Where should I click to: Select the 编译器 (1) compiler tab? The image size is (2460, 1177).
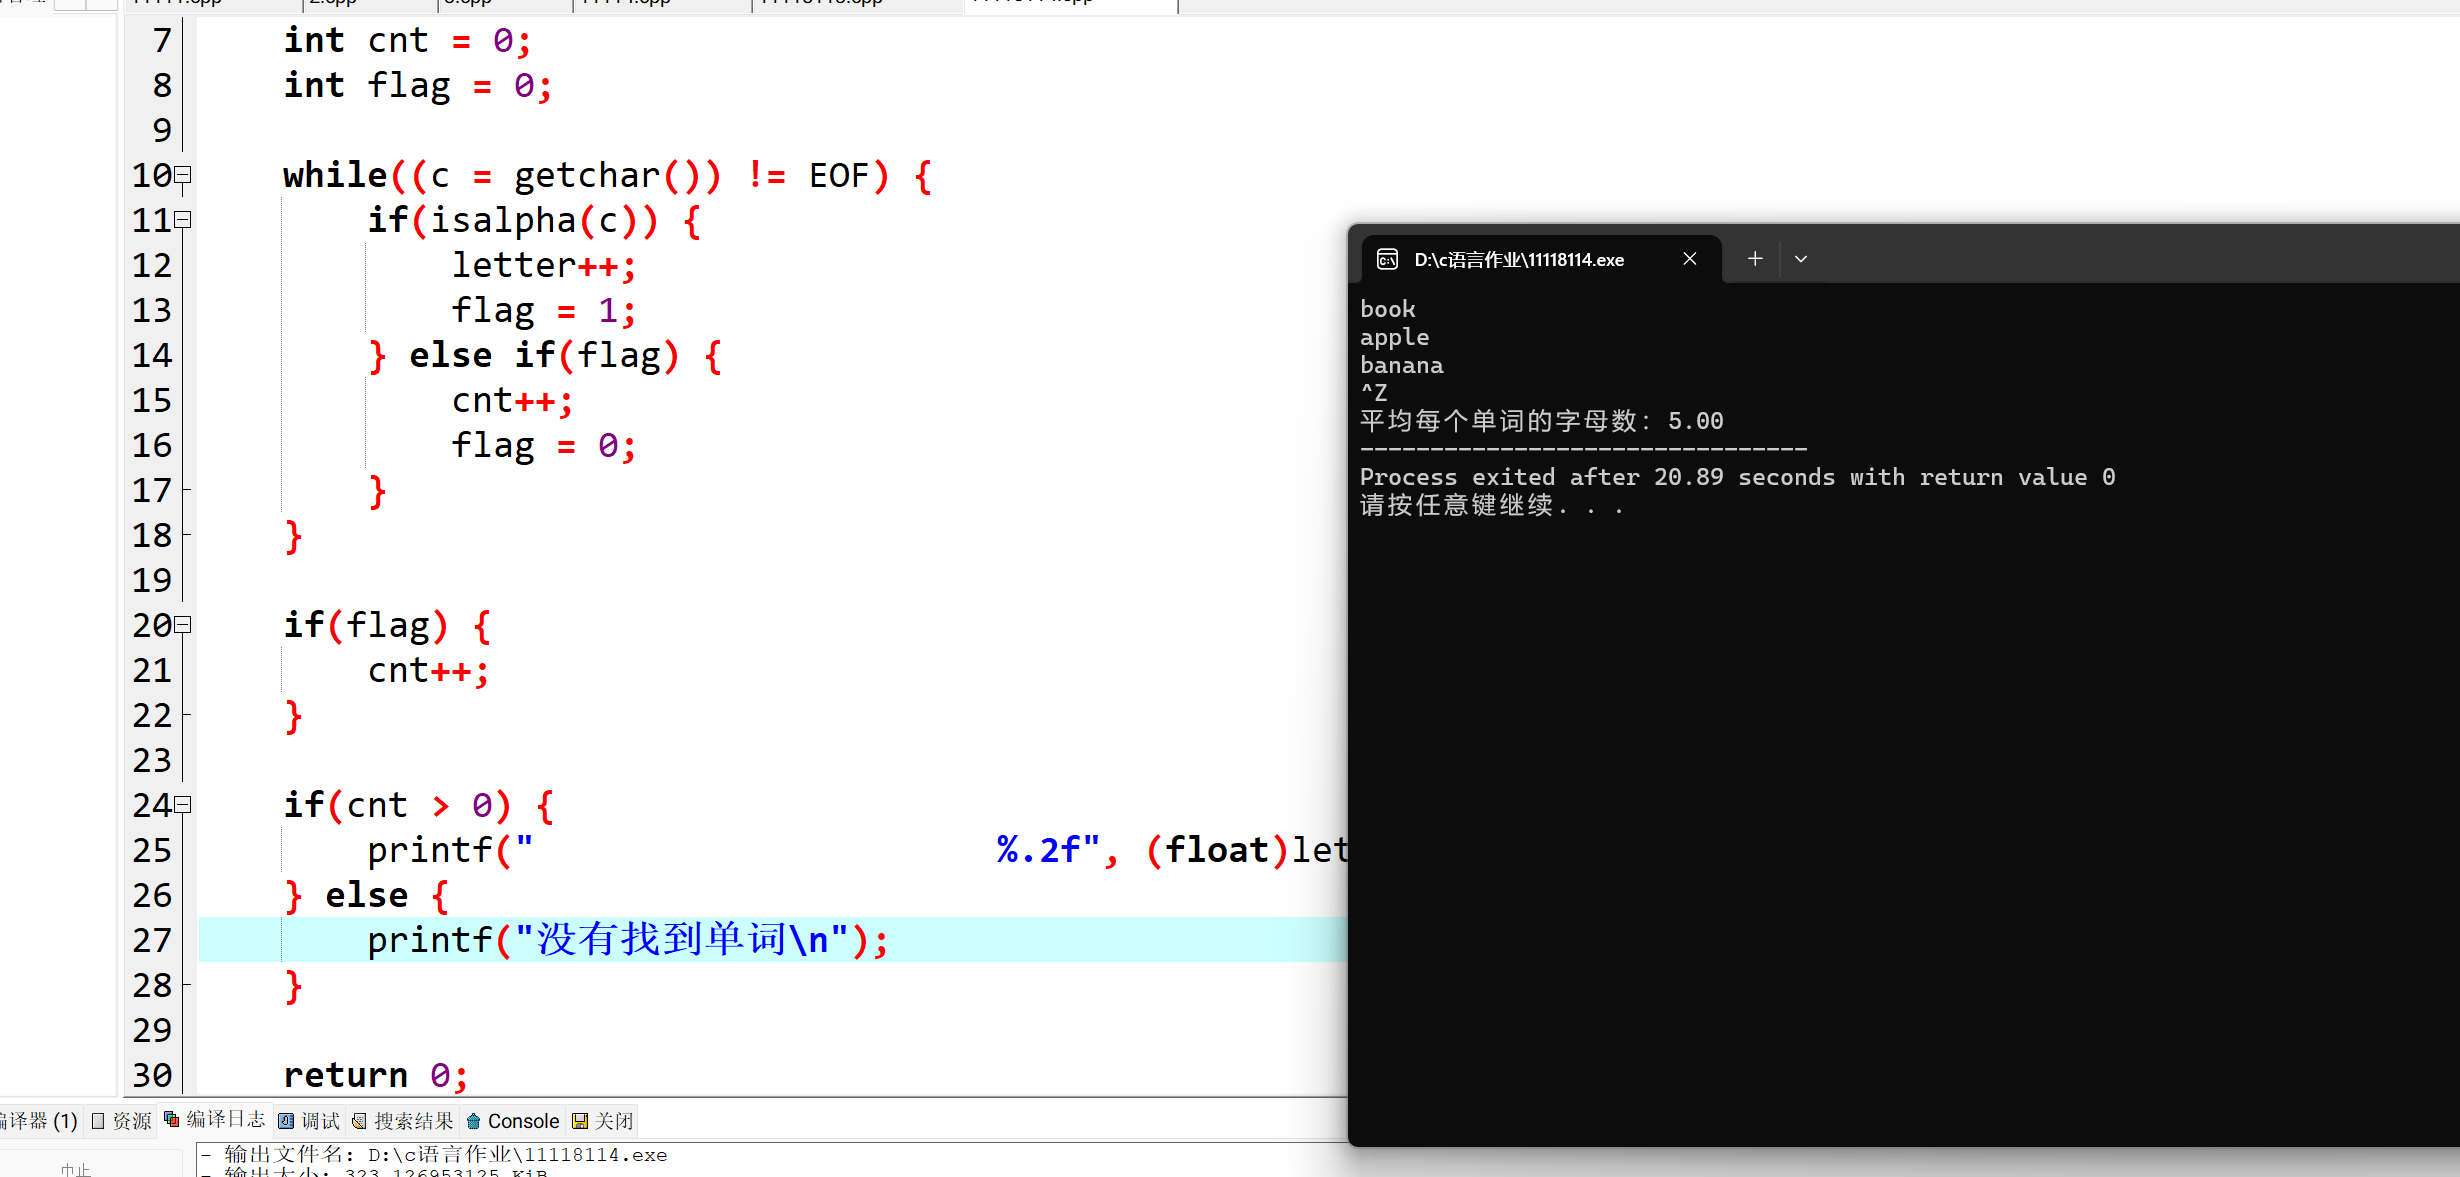tap(38, 1121)
